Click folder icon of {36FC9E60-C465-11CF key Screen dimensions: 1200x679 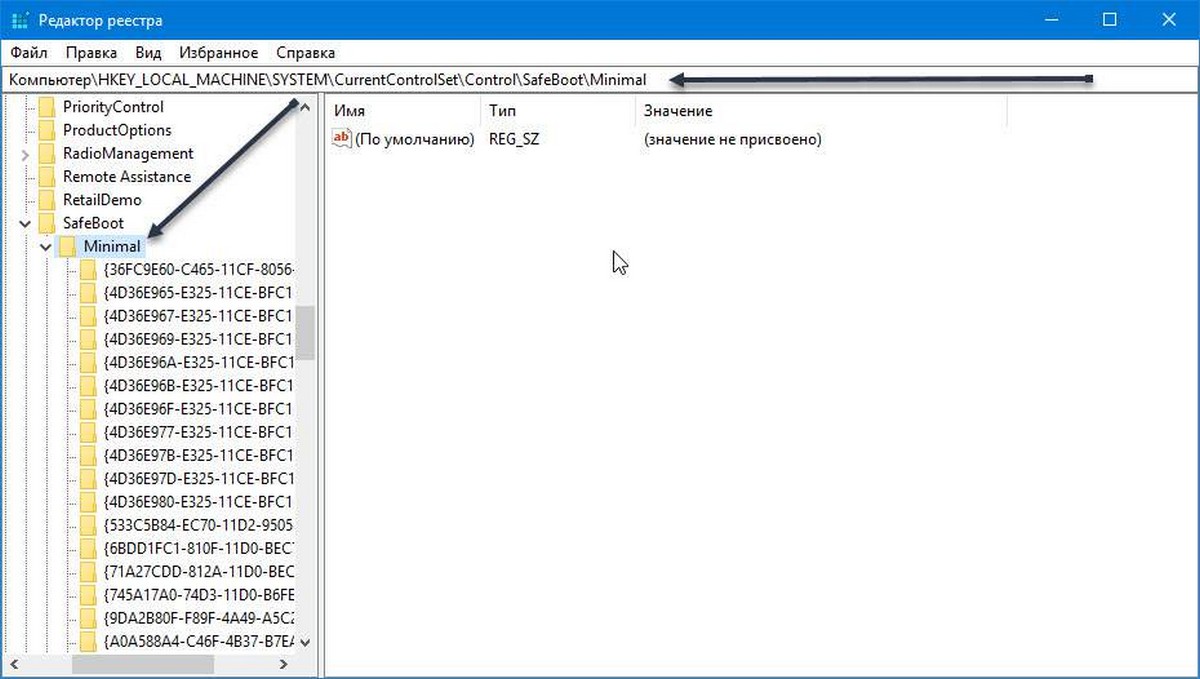[88, 270]
